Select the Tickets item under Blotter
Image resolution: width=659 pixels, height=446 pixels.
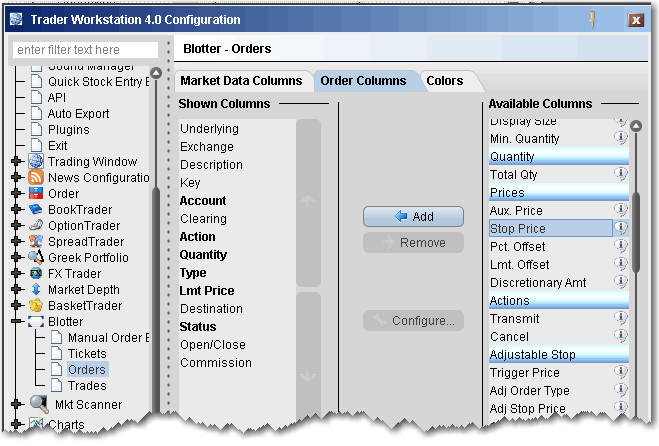click(87, 354)
